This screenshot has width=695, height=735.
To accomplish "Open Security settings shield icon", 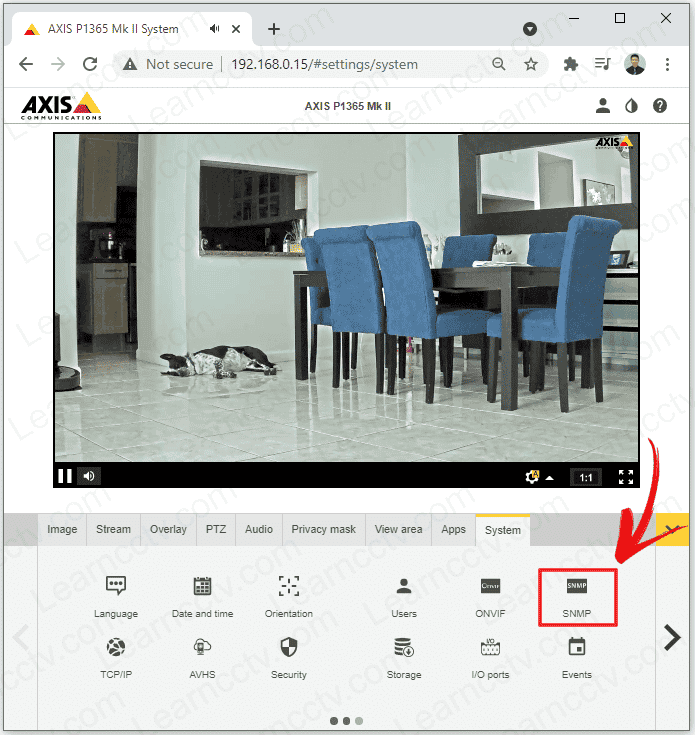I will pos(289,648).
